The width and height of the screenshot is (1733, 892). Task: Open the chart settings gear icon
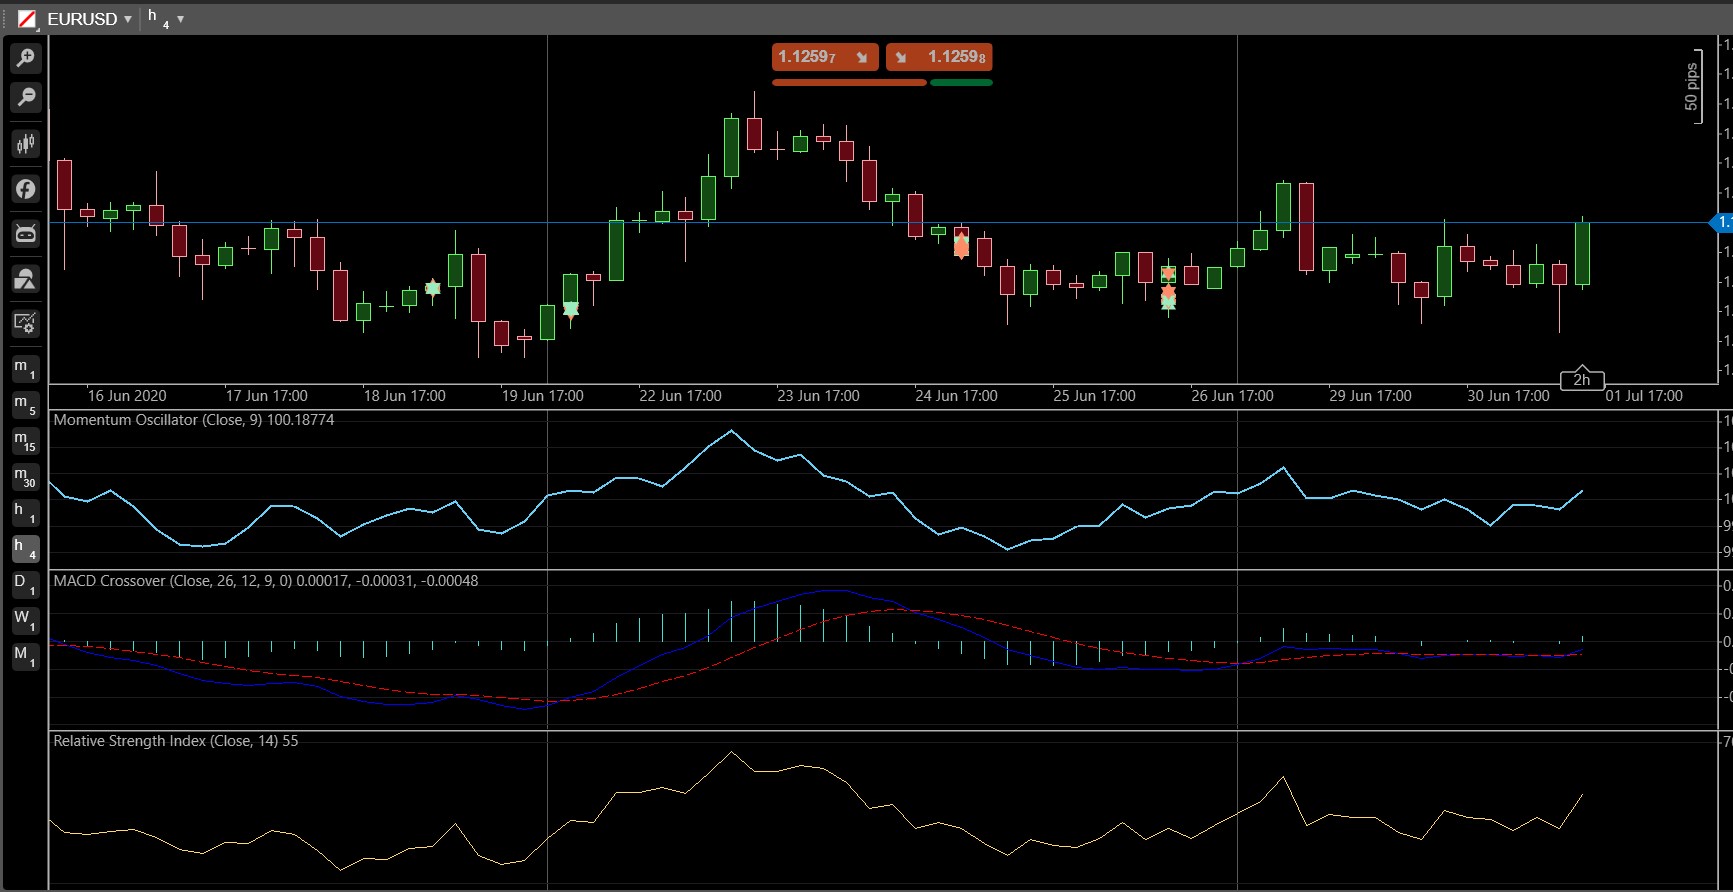26,323
